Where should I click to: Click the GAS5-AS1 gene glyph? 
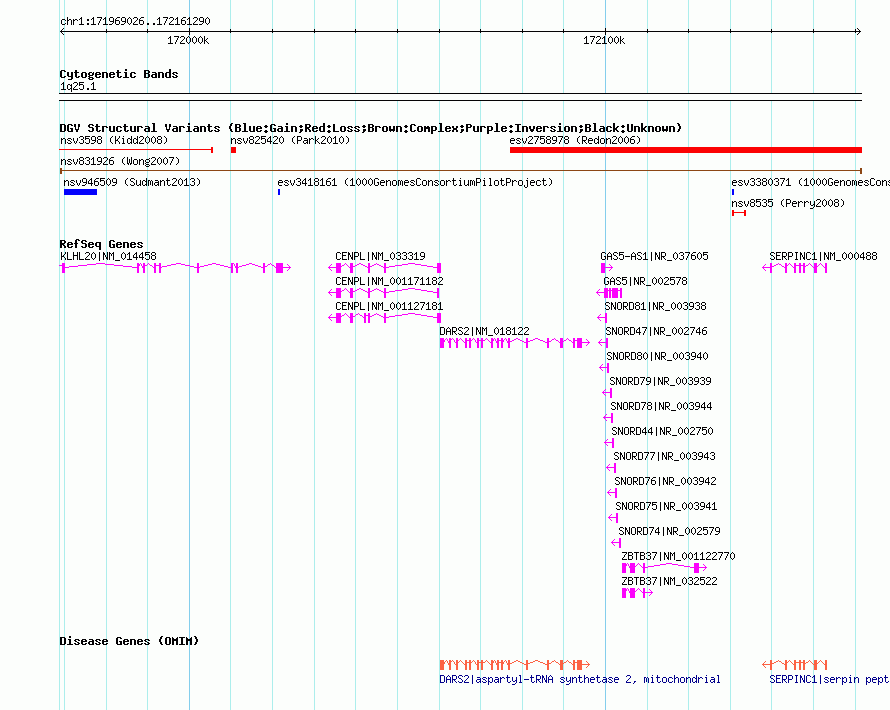[607, 268]
